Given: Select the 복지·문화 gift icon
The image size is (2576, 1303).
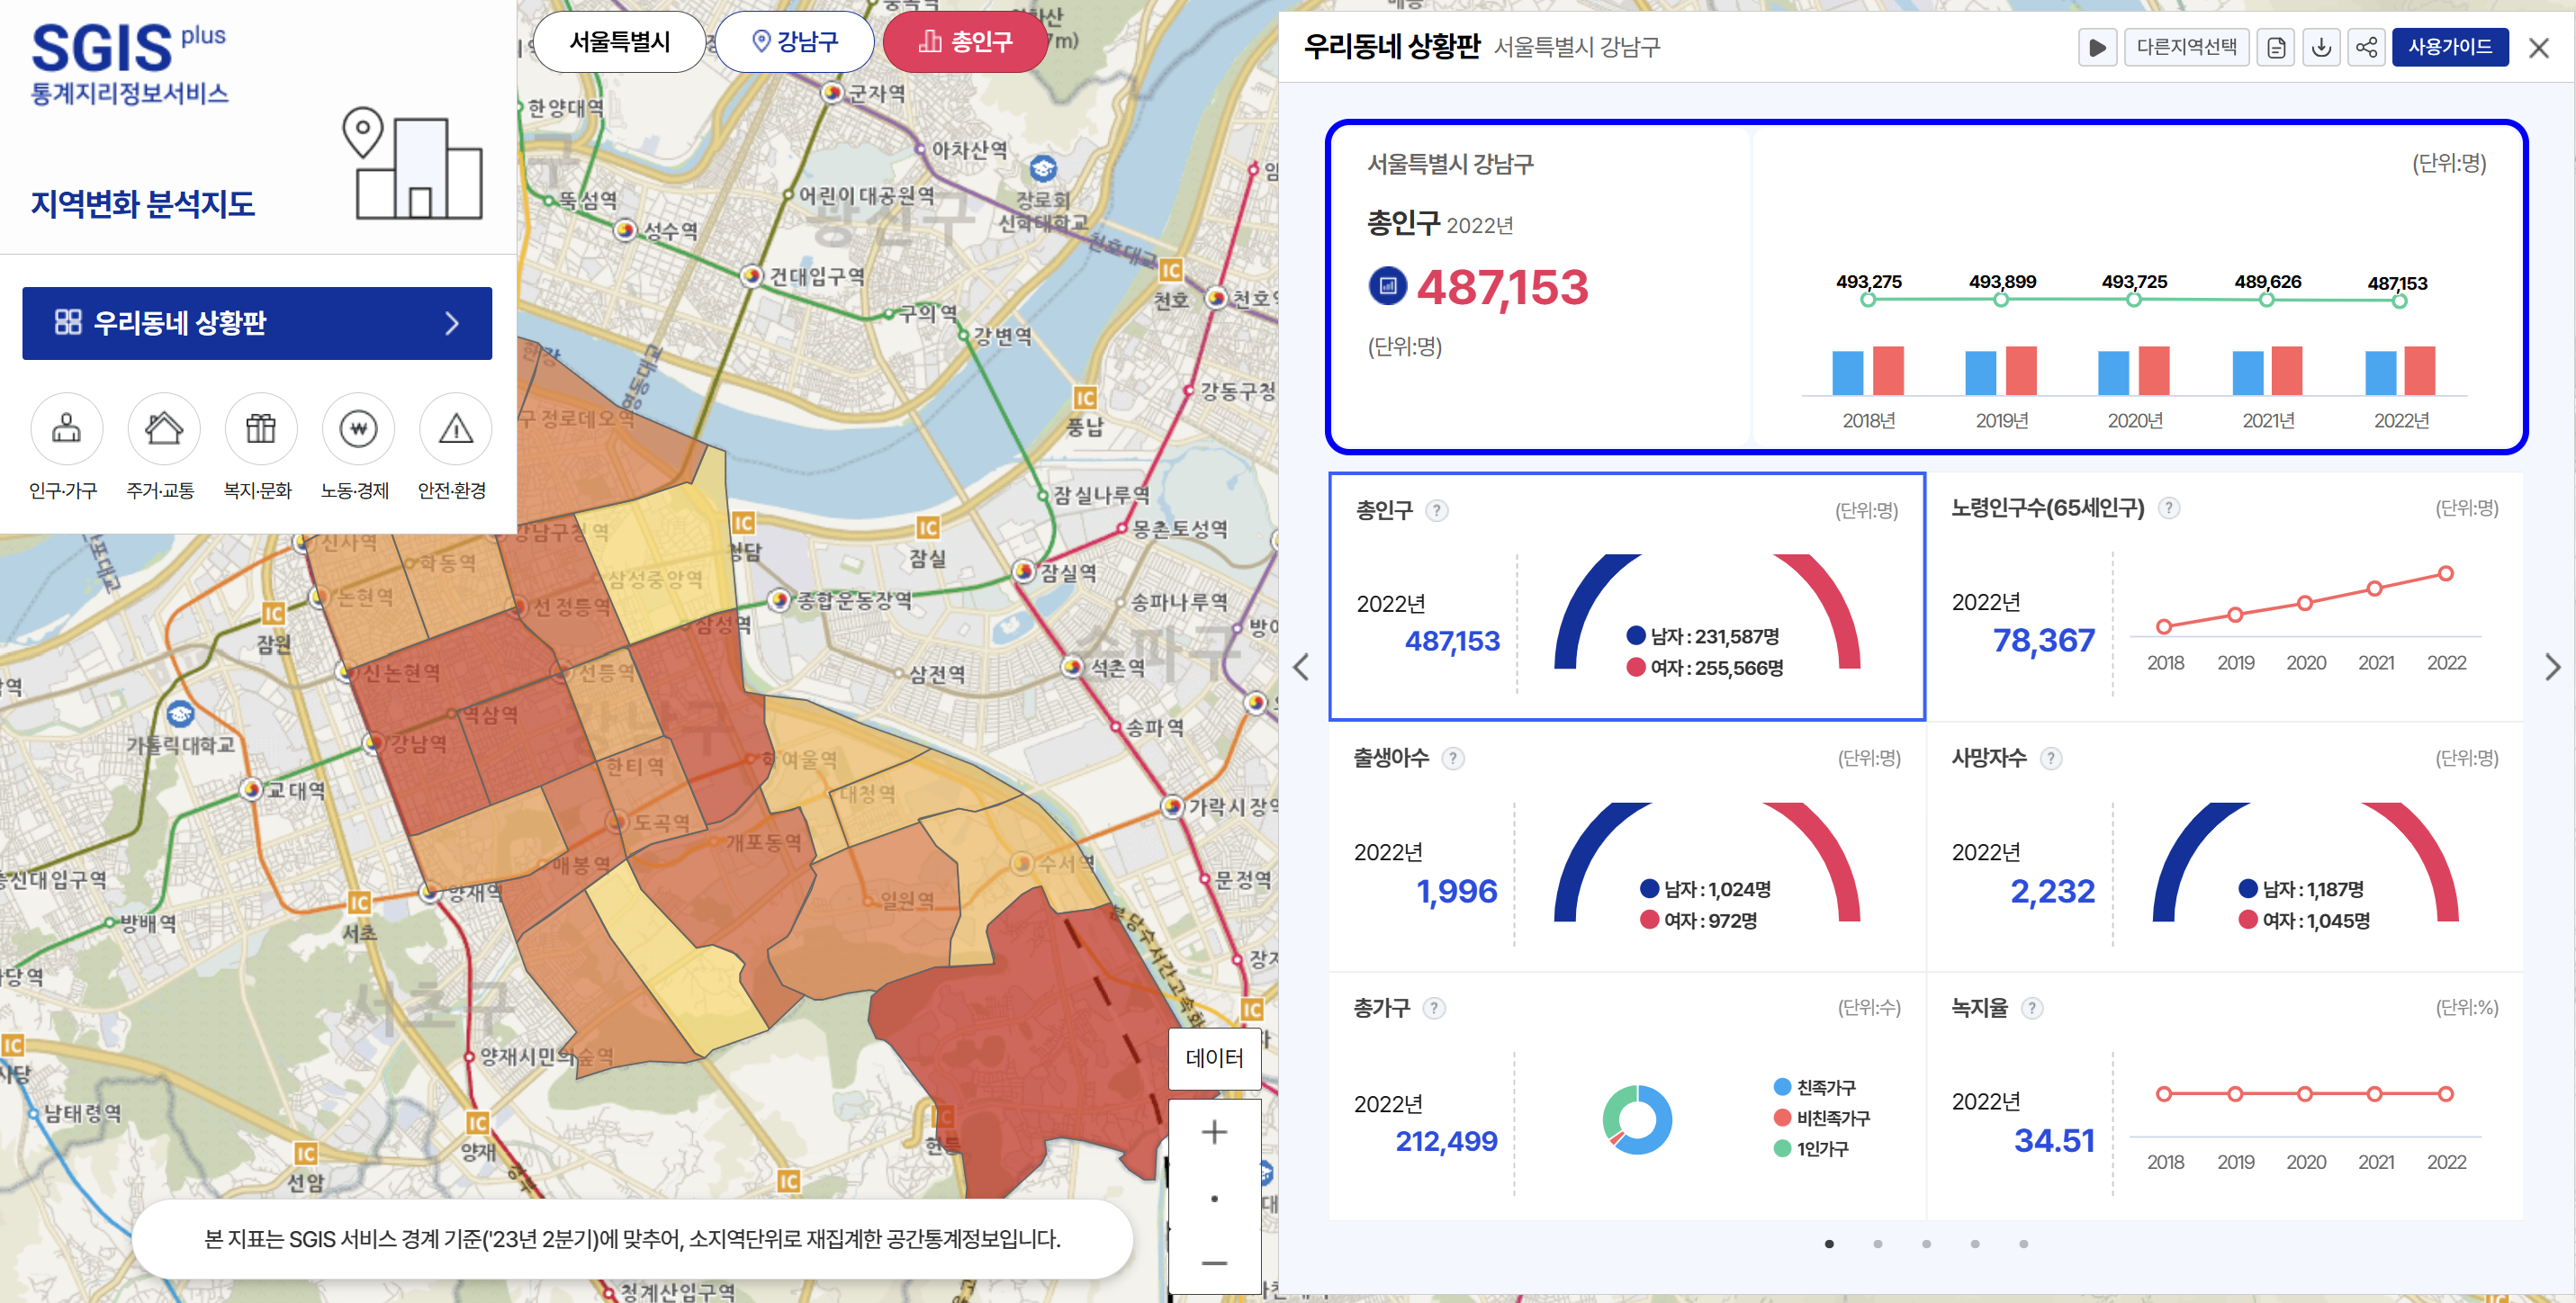Looking at the screenshot, I should coord(260,430).
